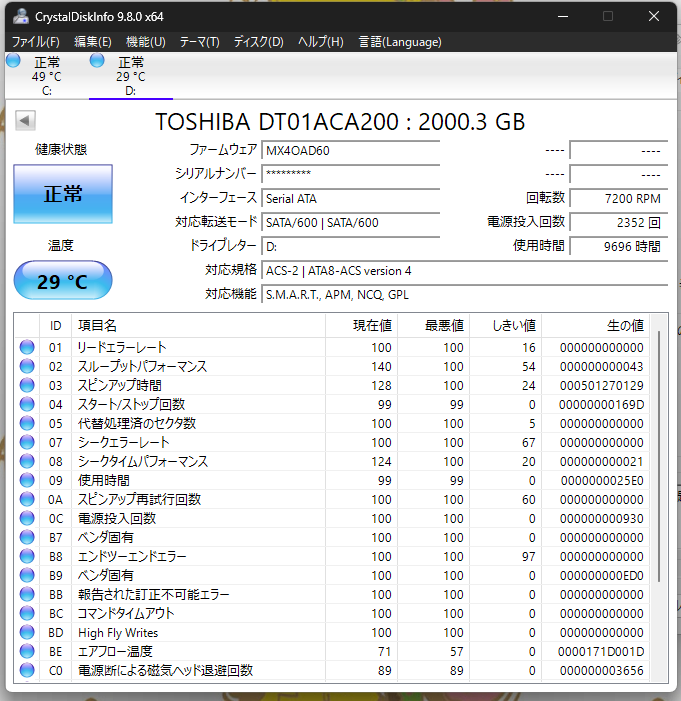Viewport: 681px width, 701px height.
Task: Click status orb for B8 エンドツーエンドエラー
Action: coord(27,556)
